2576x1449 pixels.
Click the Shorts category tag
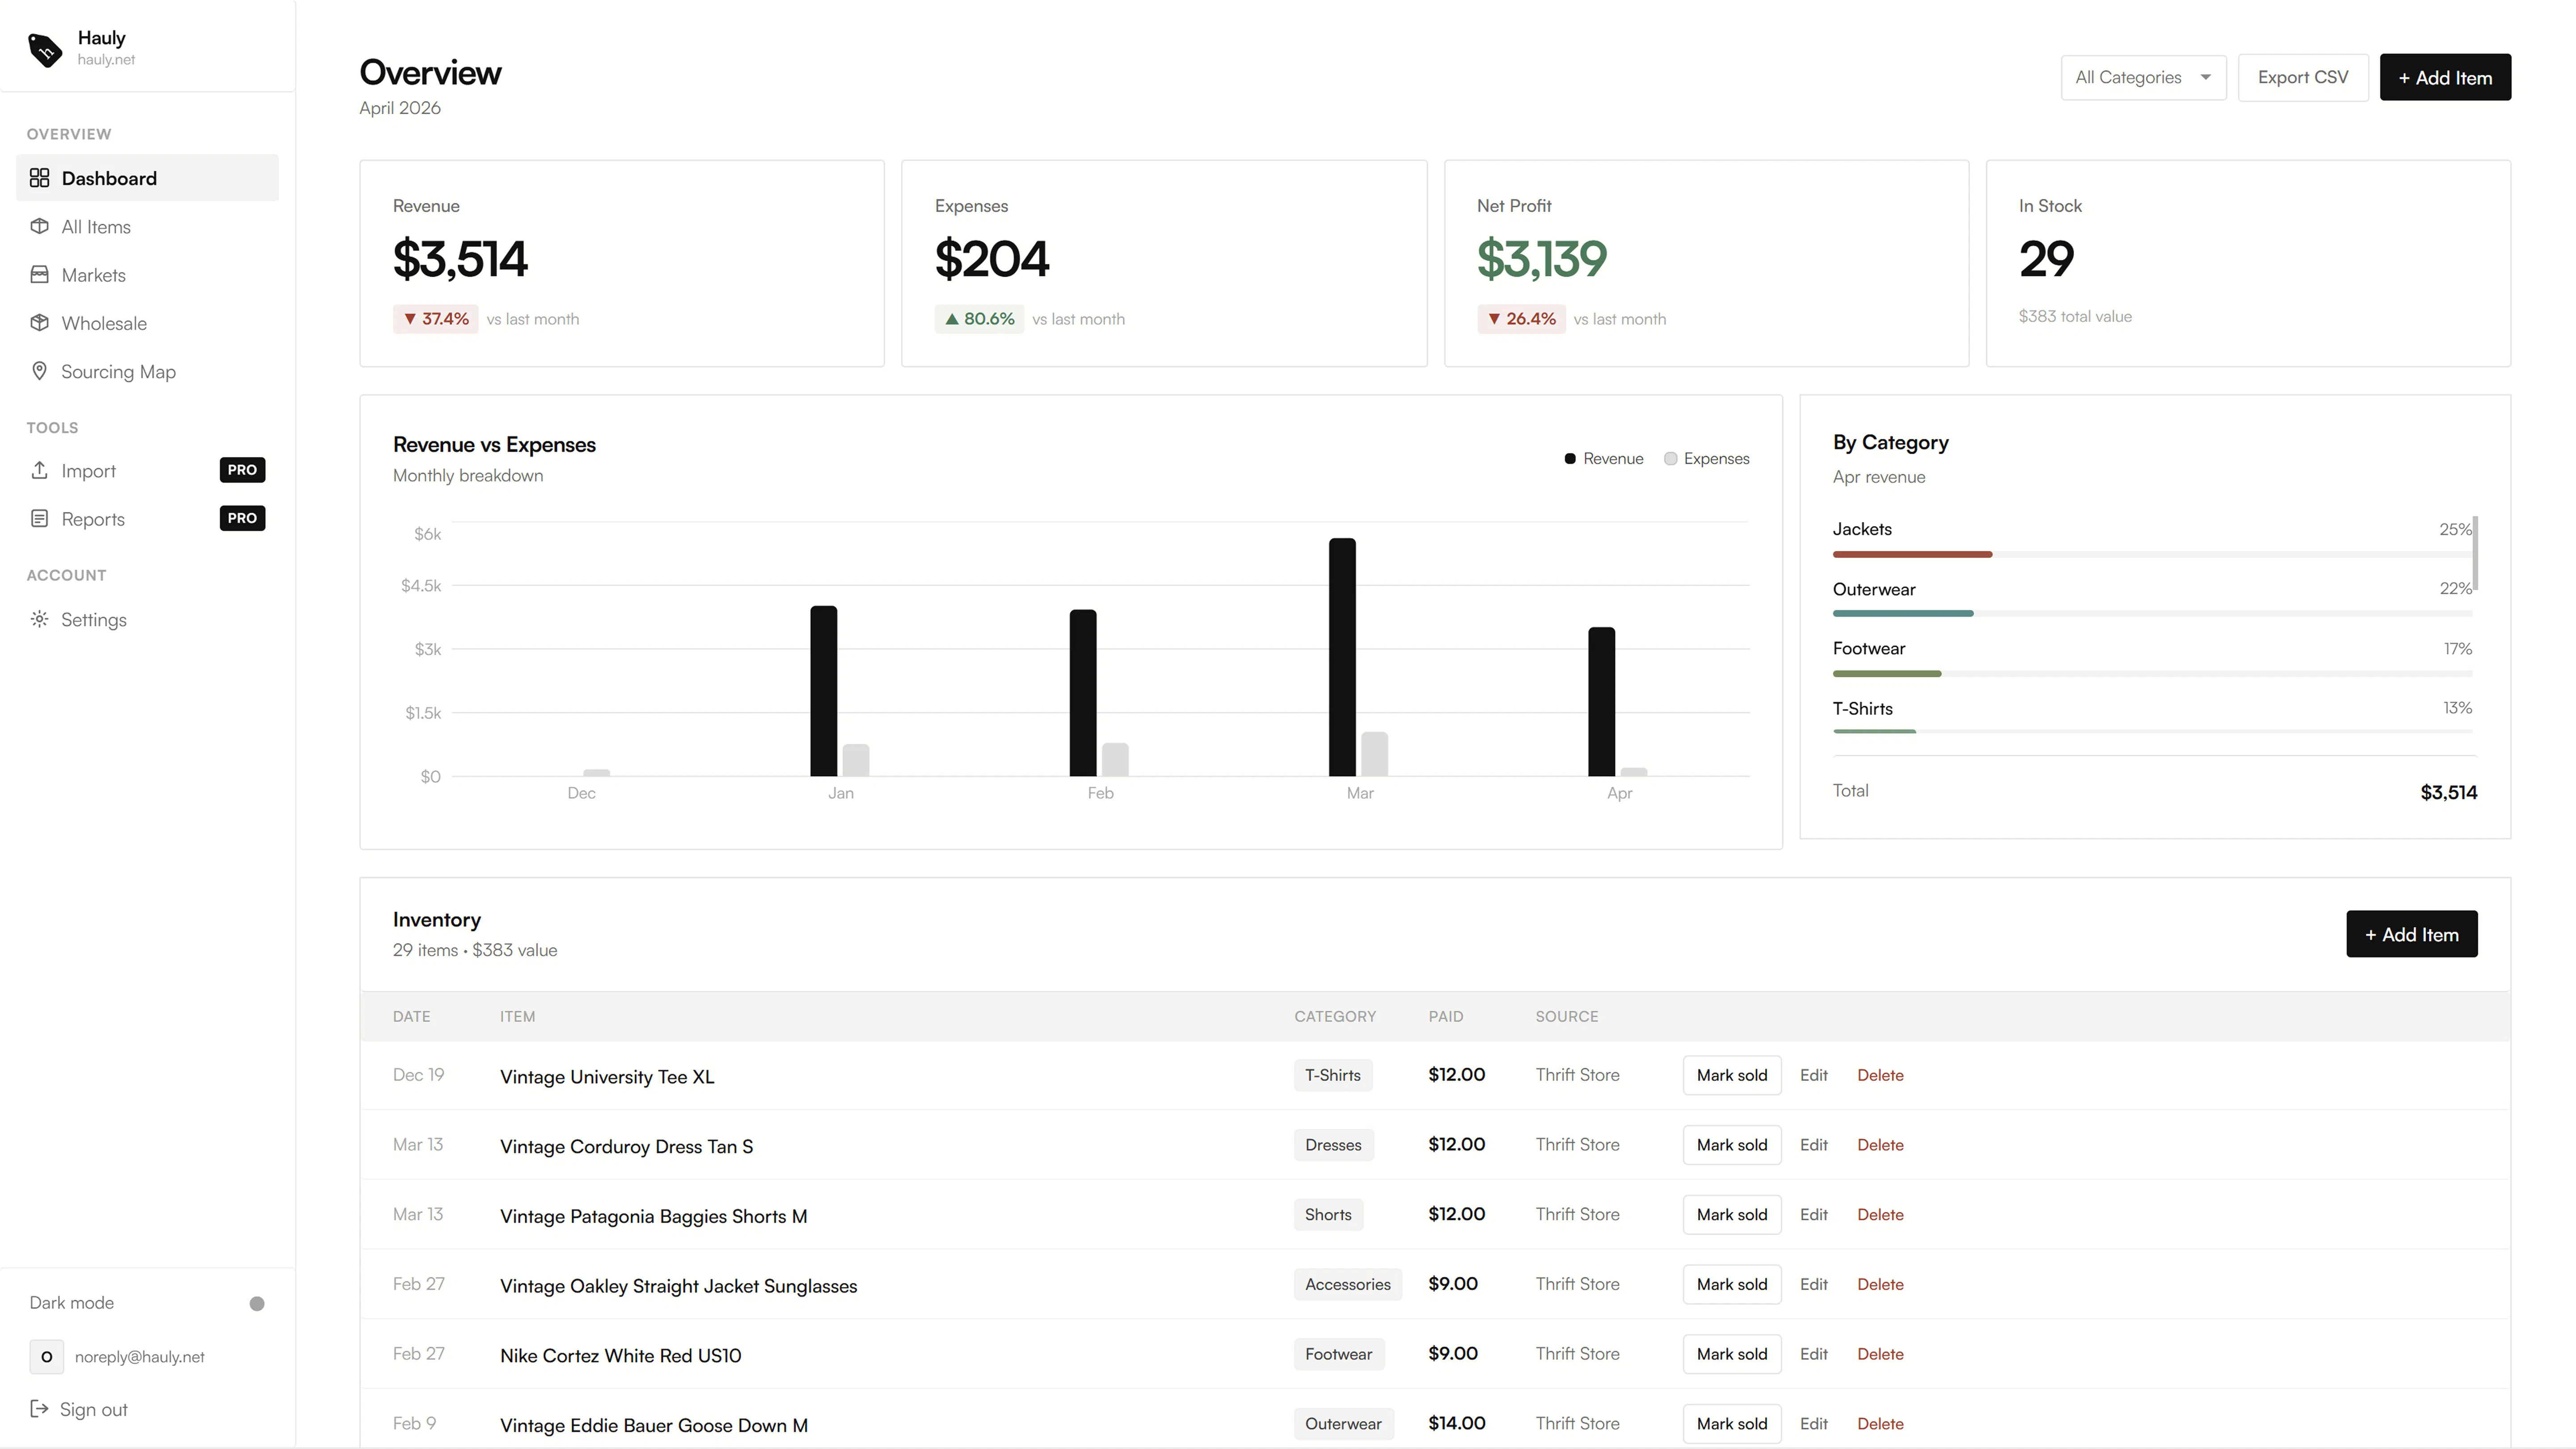pos(1328,1214)
